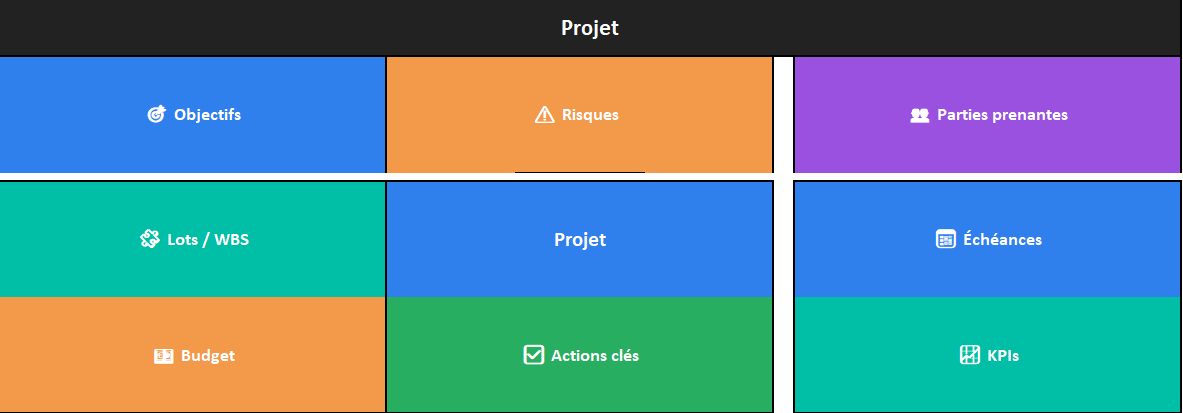Open the Risques text label
1183x413 pixels.
(590, 115)
